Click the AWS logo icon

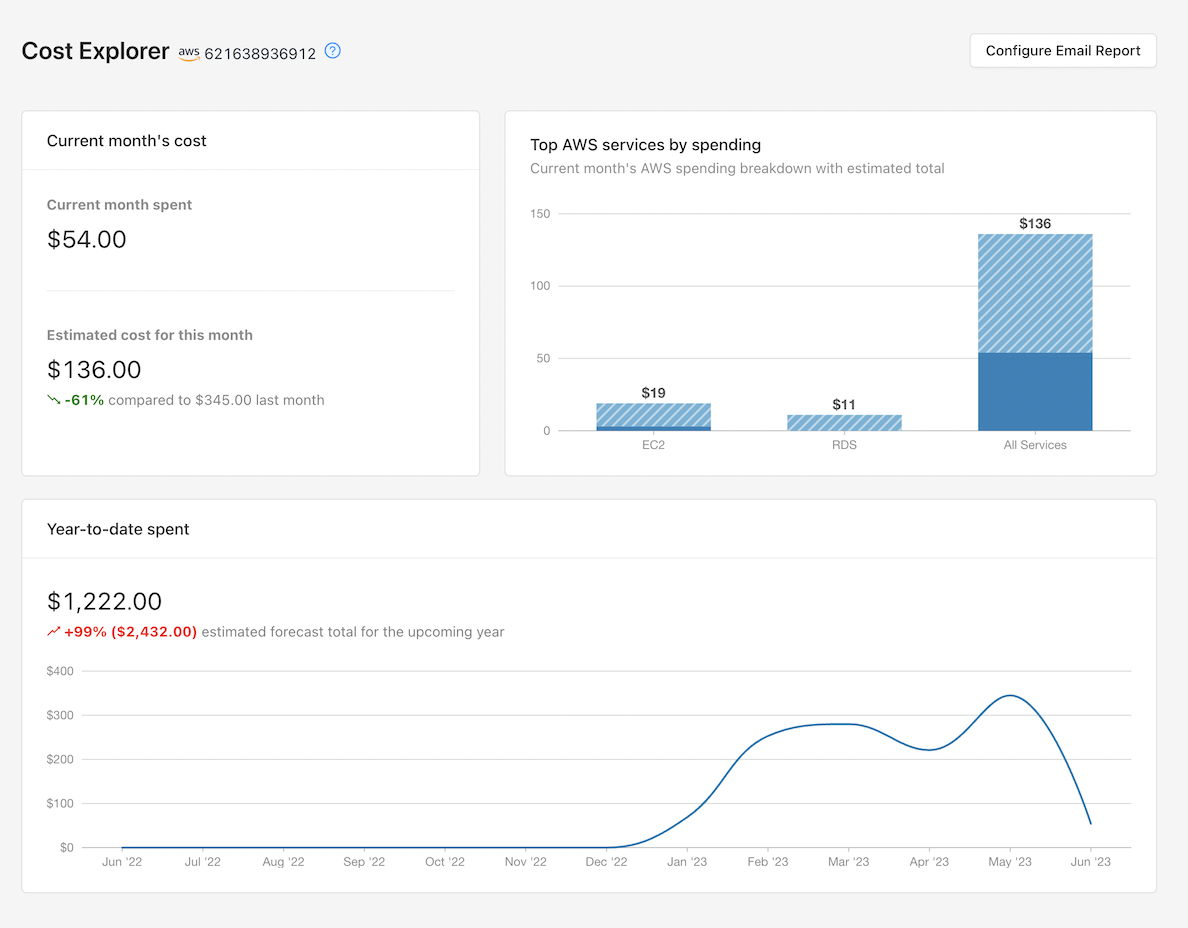click(189, 53)
